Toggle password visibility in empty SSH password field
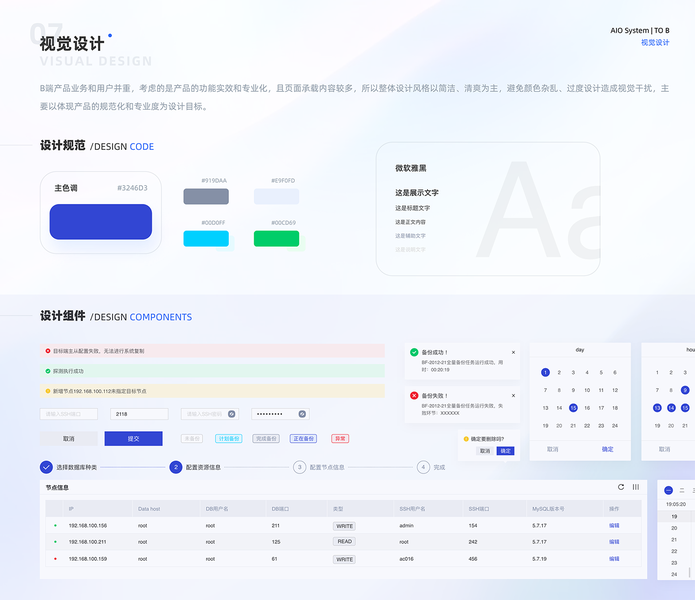This screenshot has height=600, width=695. [231, 414]
